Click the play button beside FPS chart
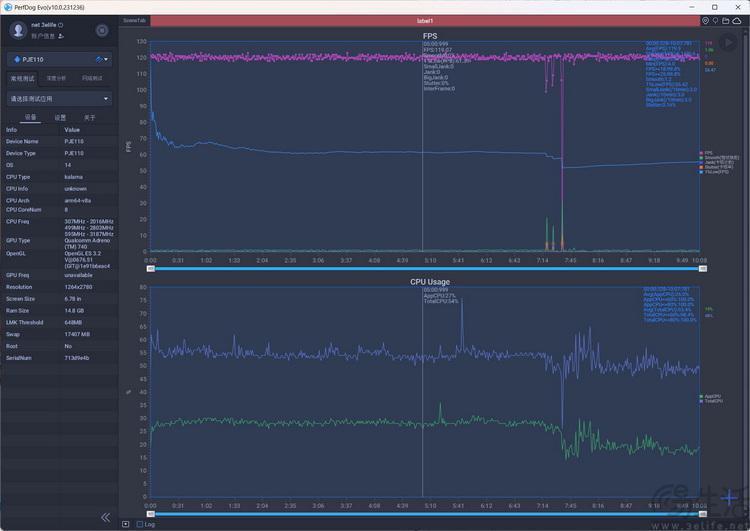This screenshot has height=531, width=750. tap(728, 43)
